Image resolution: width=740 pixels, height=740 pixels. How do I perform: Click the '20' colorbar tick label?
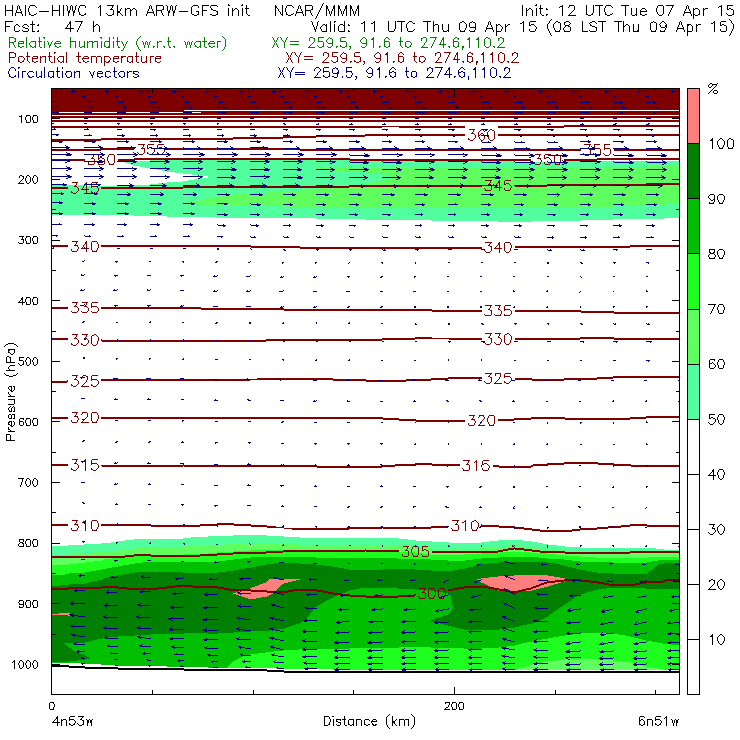pyautogui.click(x=716, y=585)
